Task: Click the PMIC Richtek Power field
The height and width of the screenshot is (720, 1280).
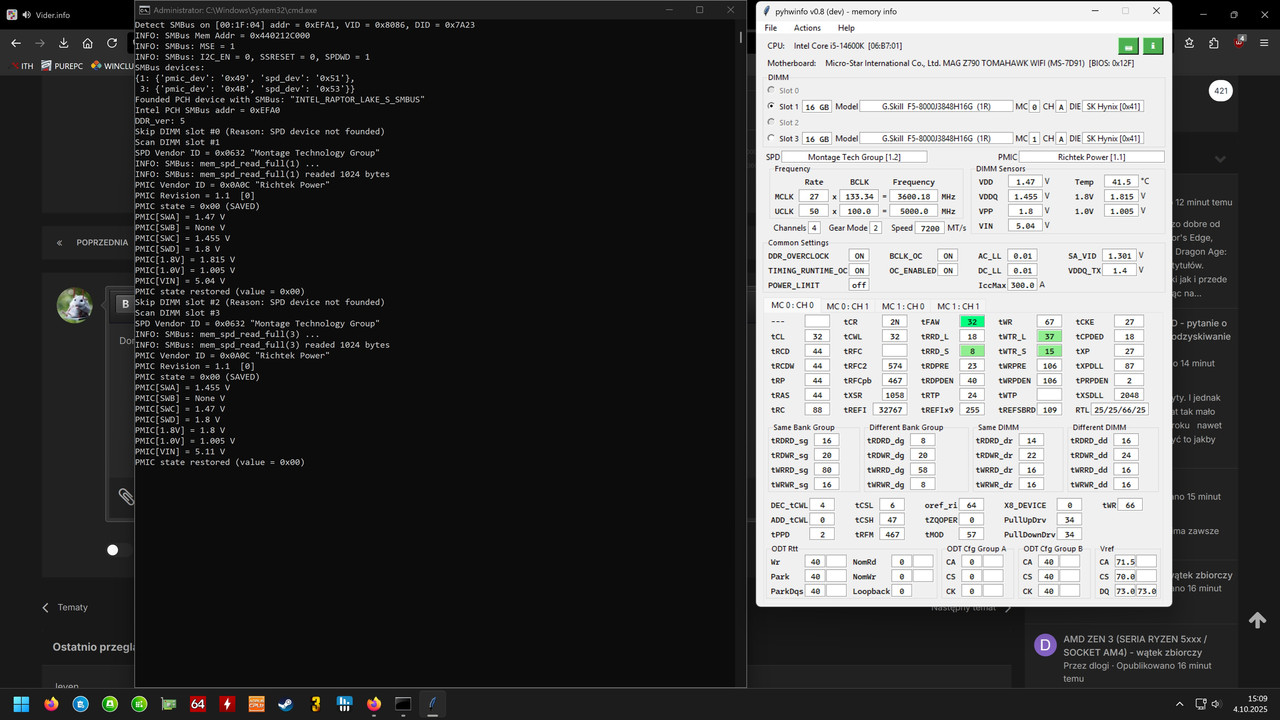Action: tap(1092, 157)
